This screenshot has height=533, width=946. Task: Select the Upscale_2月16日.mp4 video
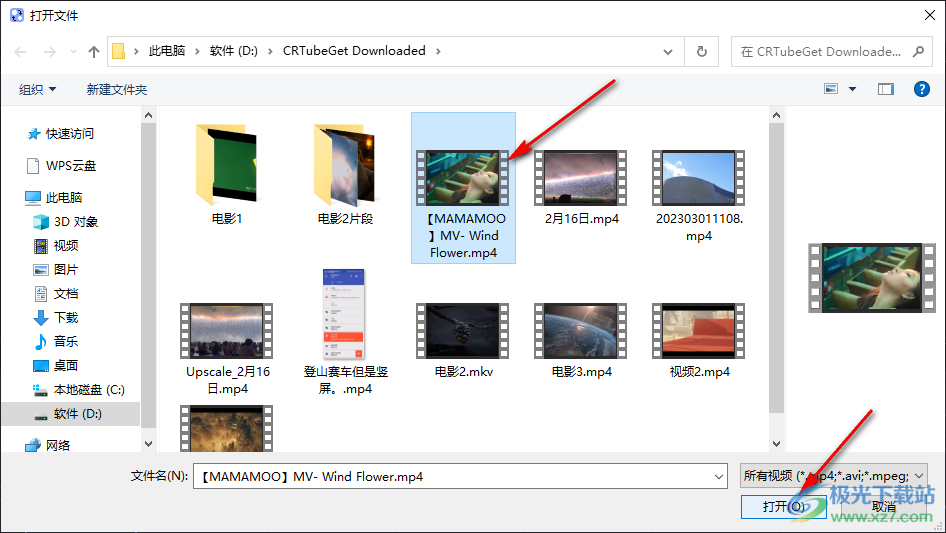[227, 349]
